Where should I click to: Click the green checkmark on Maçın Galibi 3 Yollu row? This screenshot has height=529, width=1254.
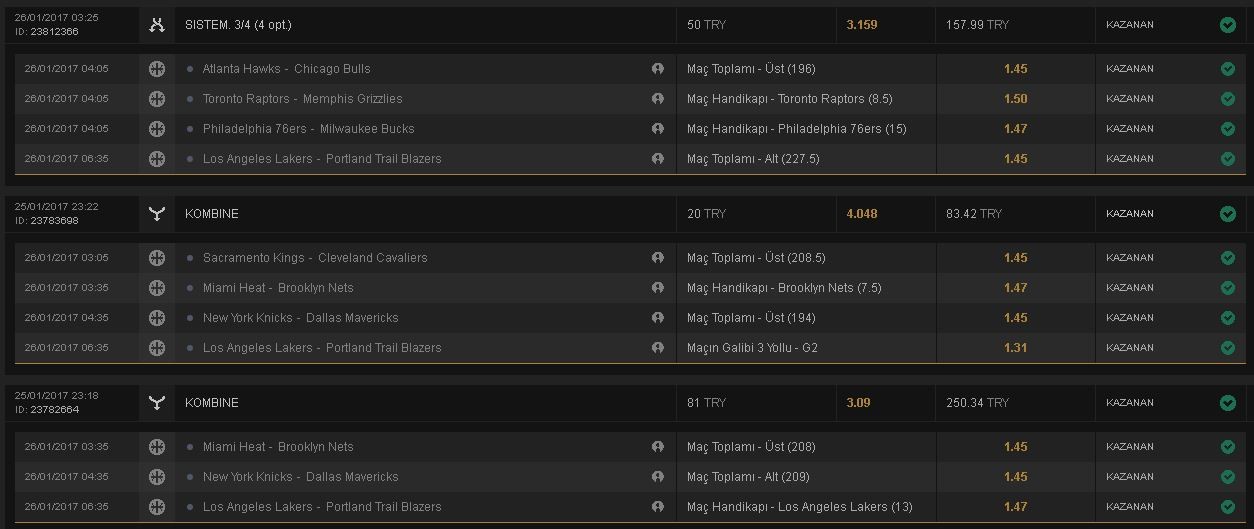click(x=1228, y=348)
